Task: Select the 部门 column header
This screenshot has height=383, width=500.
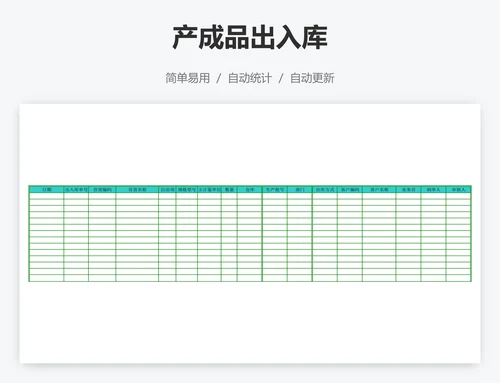Action: (x=300, y=190)
